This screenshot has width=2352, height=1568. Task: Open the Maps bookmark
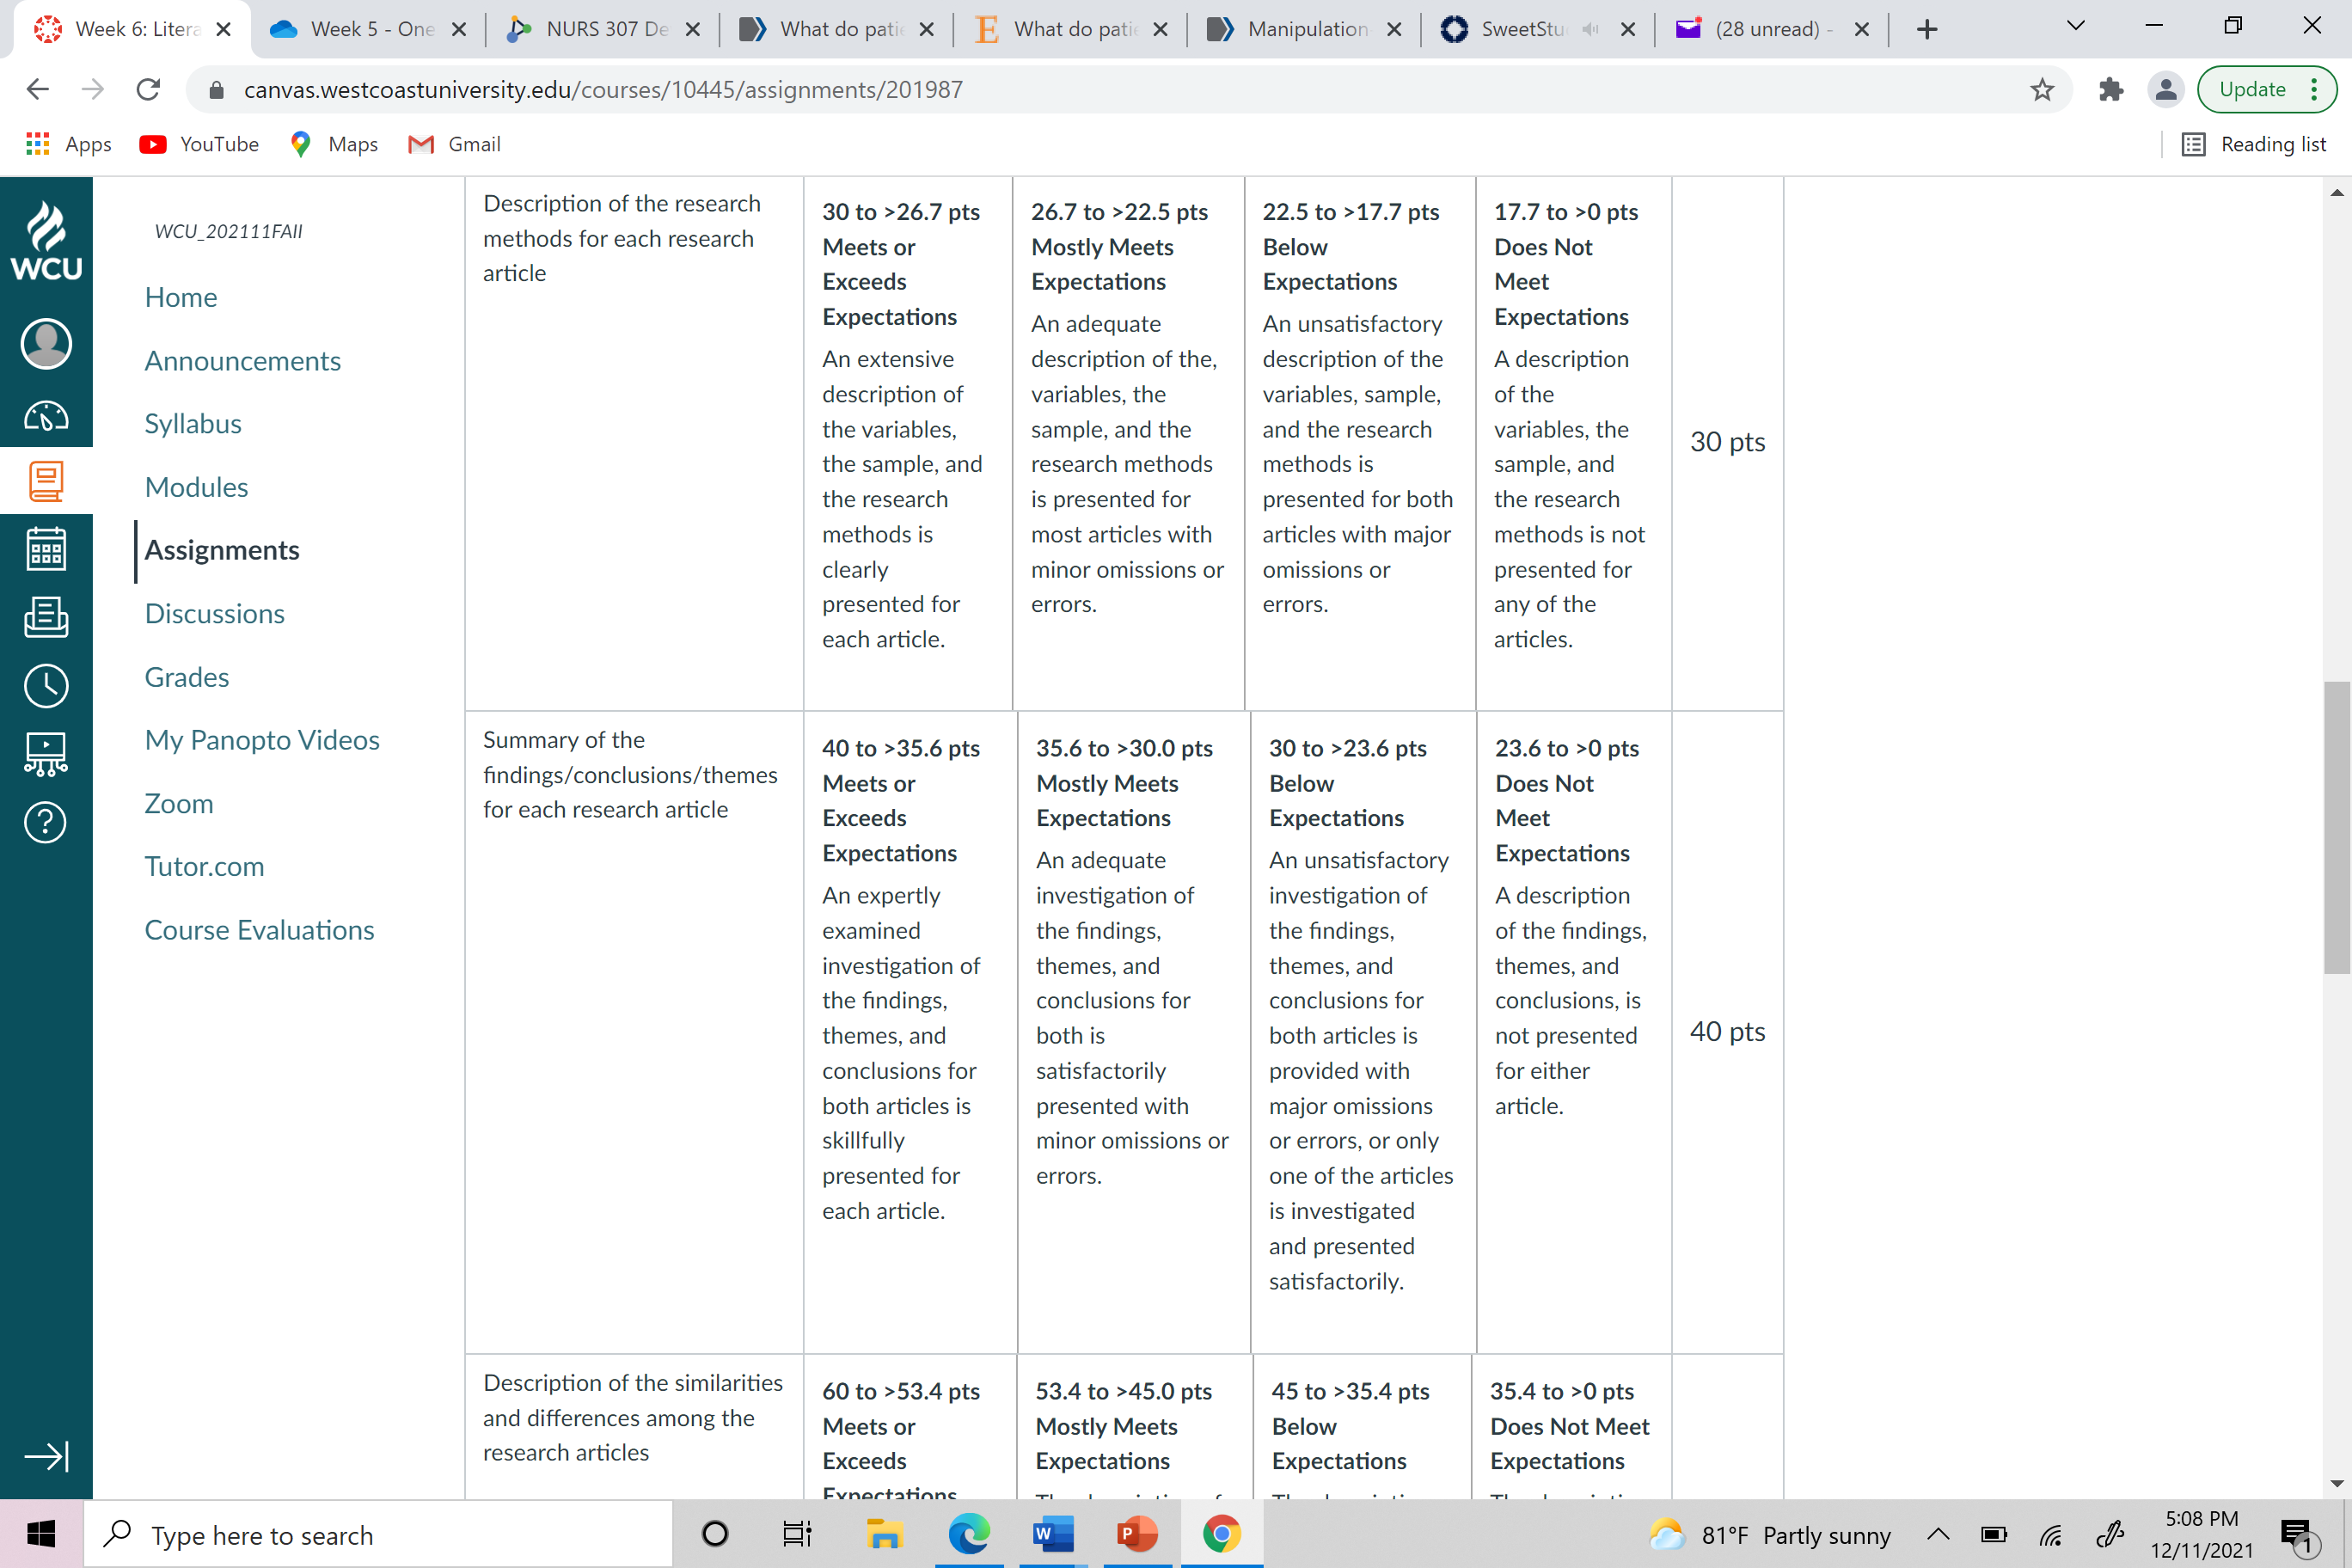pyautogui.click(x=333, y=145)
